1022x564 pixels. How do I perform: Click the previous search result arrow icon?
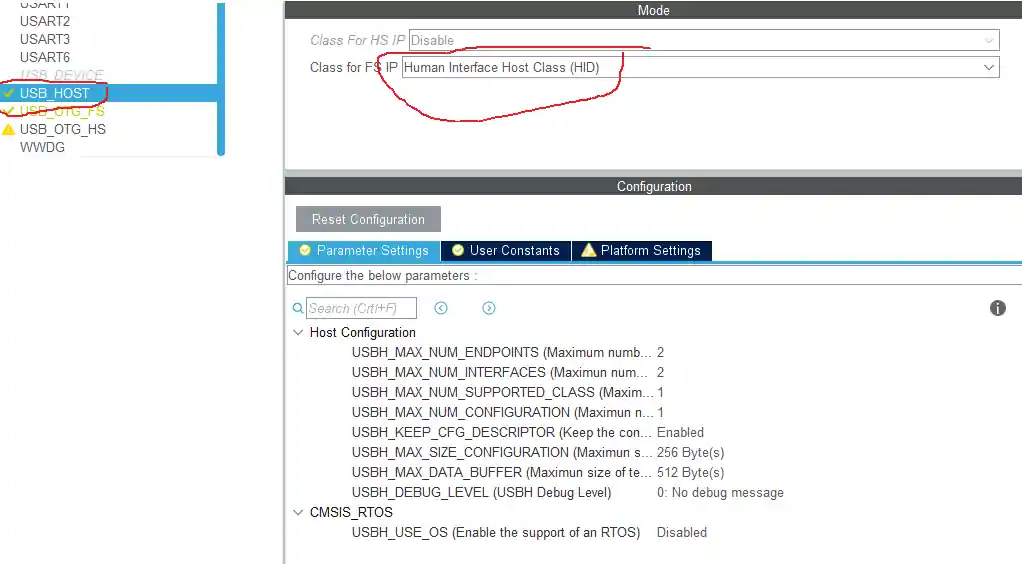point(441,308)
